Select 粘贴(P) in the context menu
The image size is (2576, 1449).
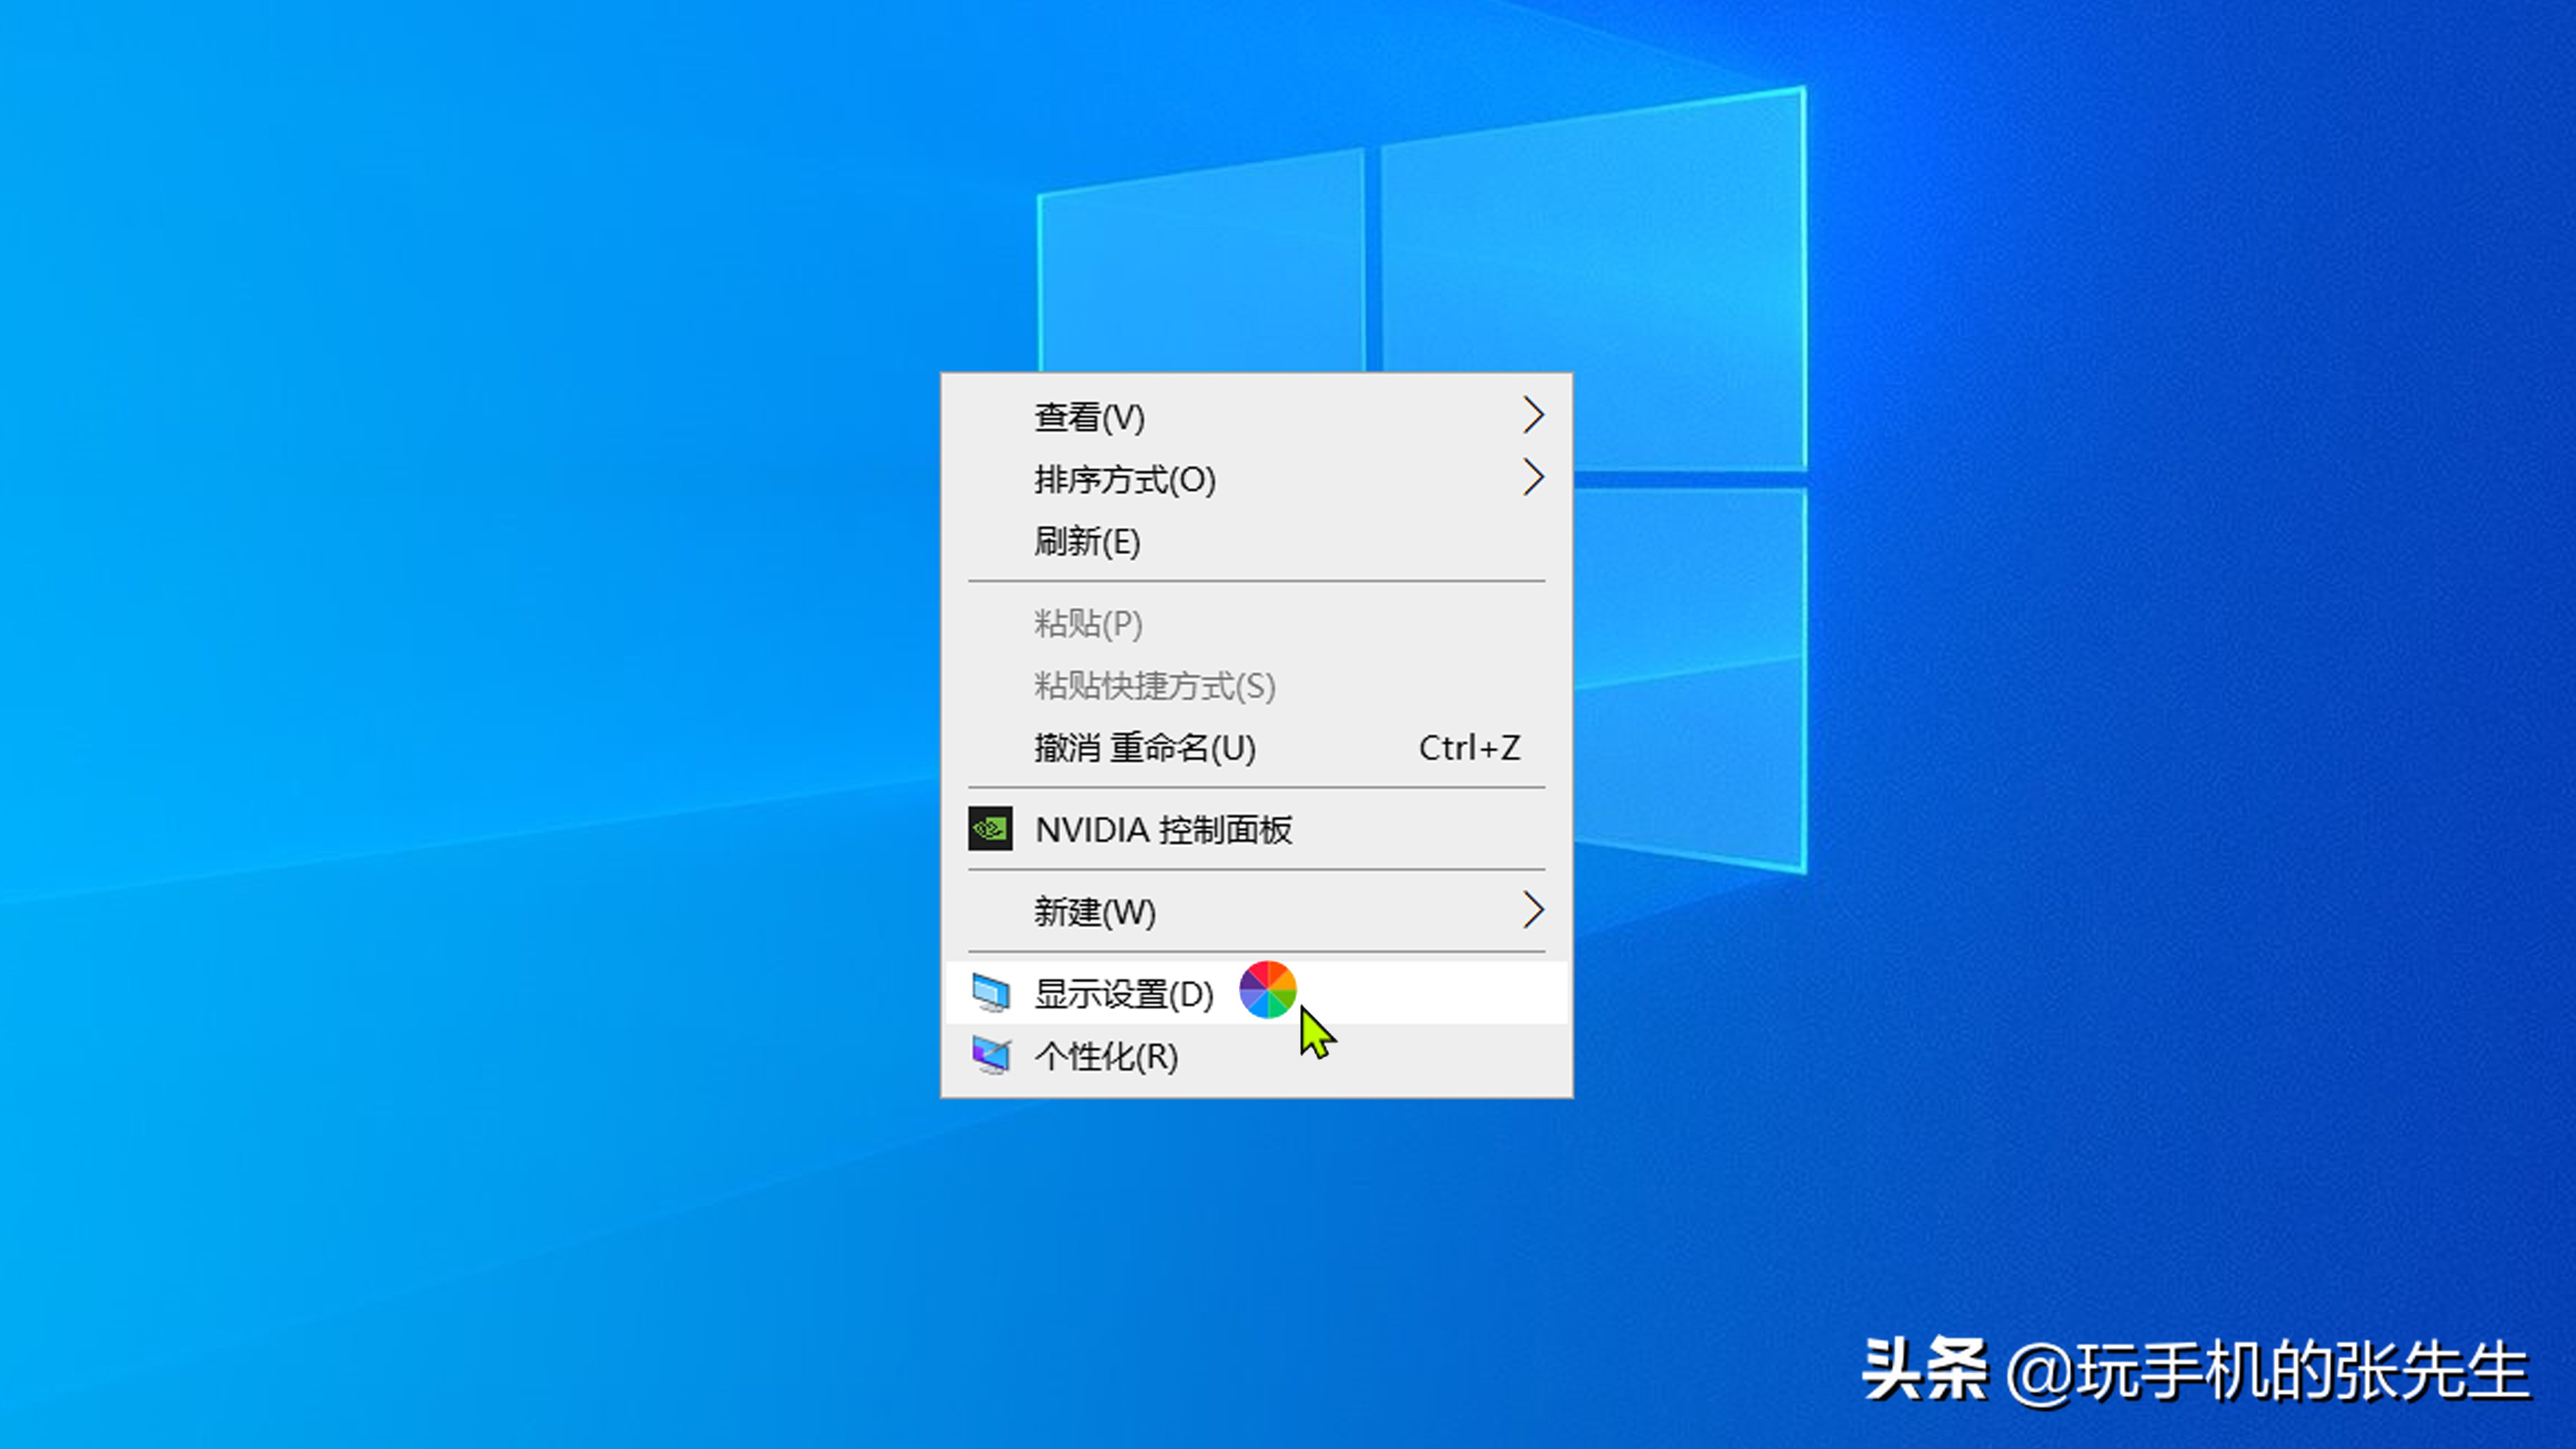pyautogui.click(x=1256, y=623)
